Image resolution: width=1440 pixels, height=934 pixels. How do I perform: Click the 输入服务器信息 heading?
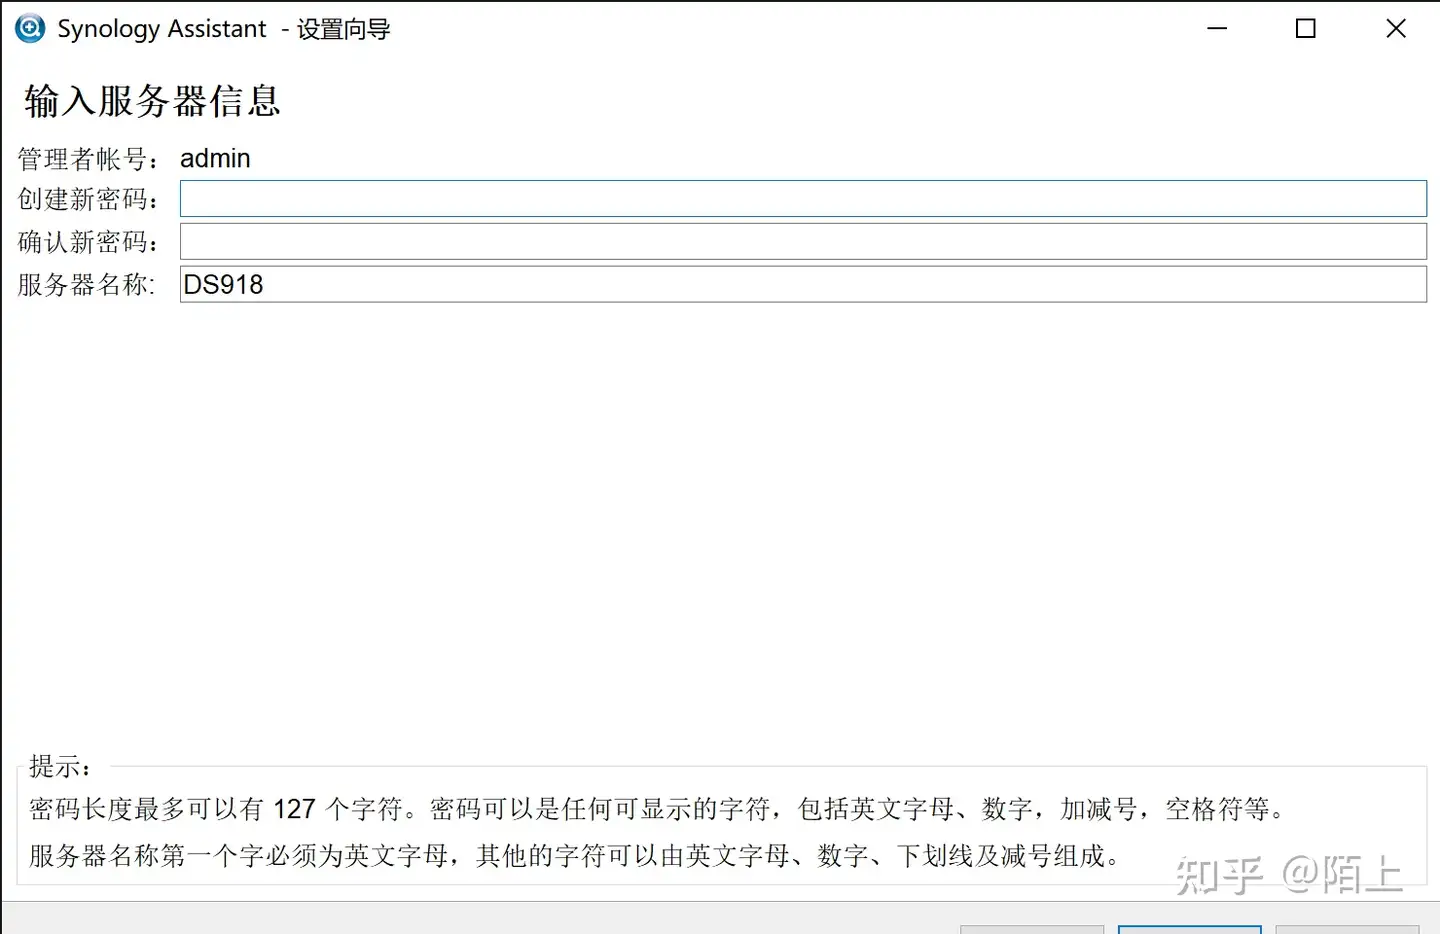[x=152, y=101]
